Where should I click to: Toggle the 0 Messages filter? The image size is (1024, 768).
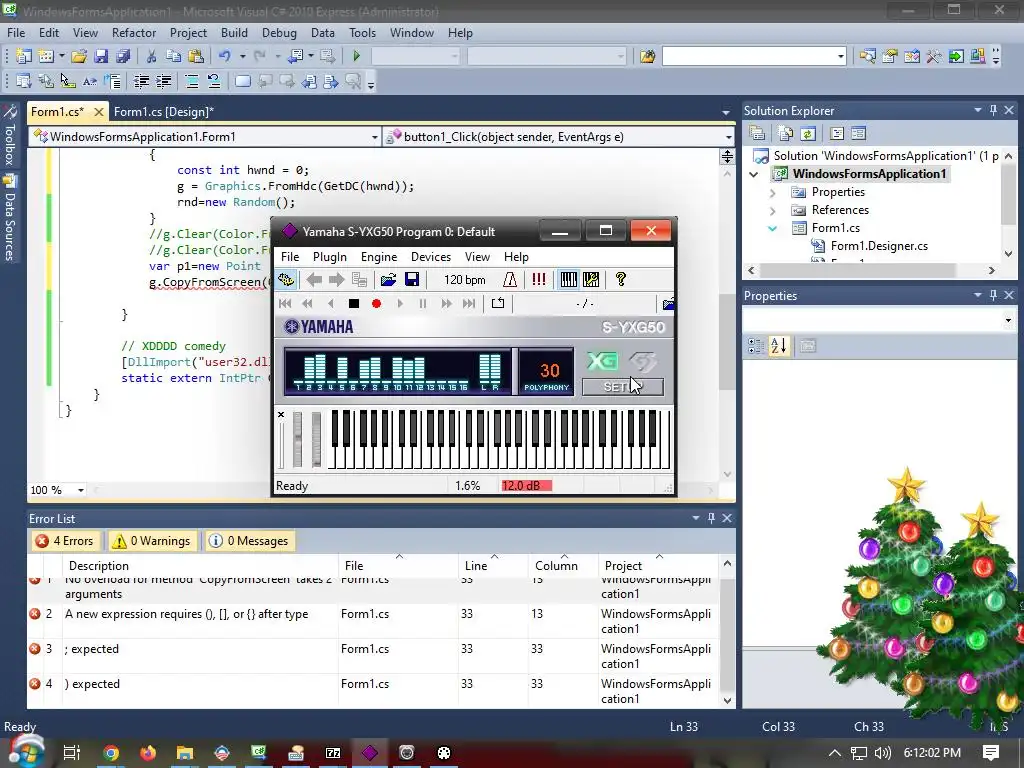click(249, 541)
